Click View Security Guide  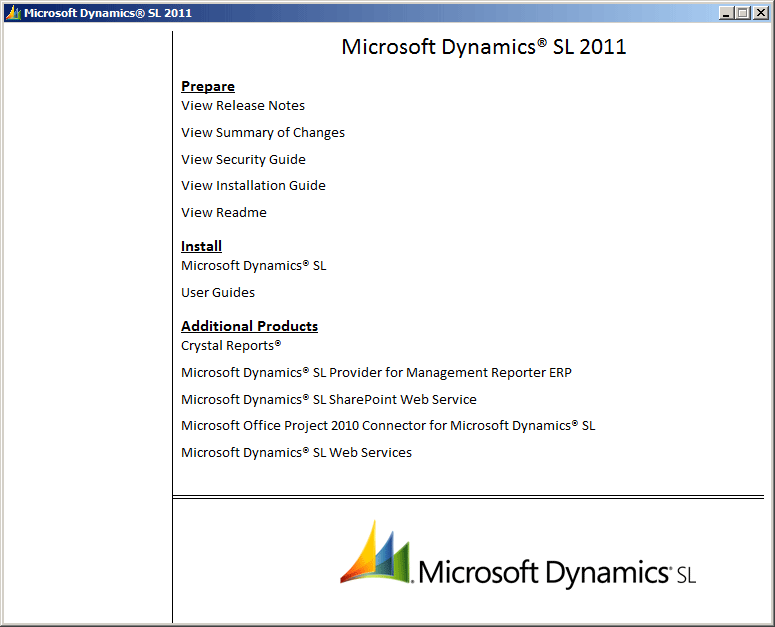pos(243,160)
